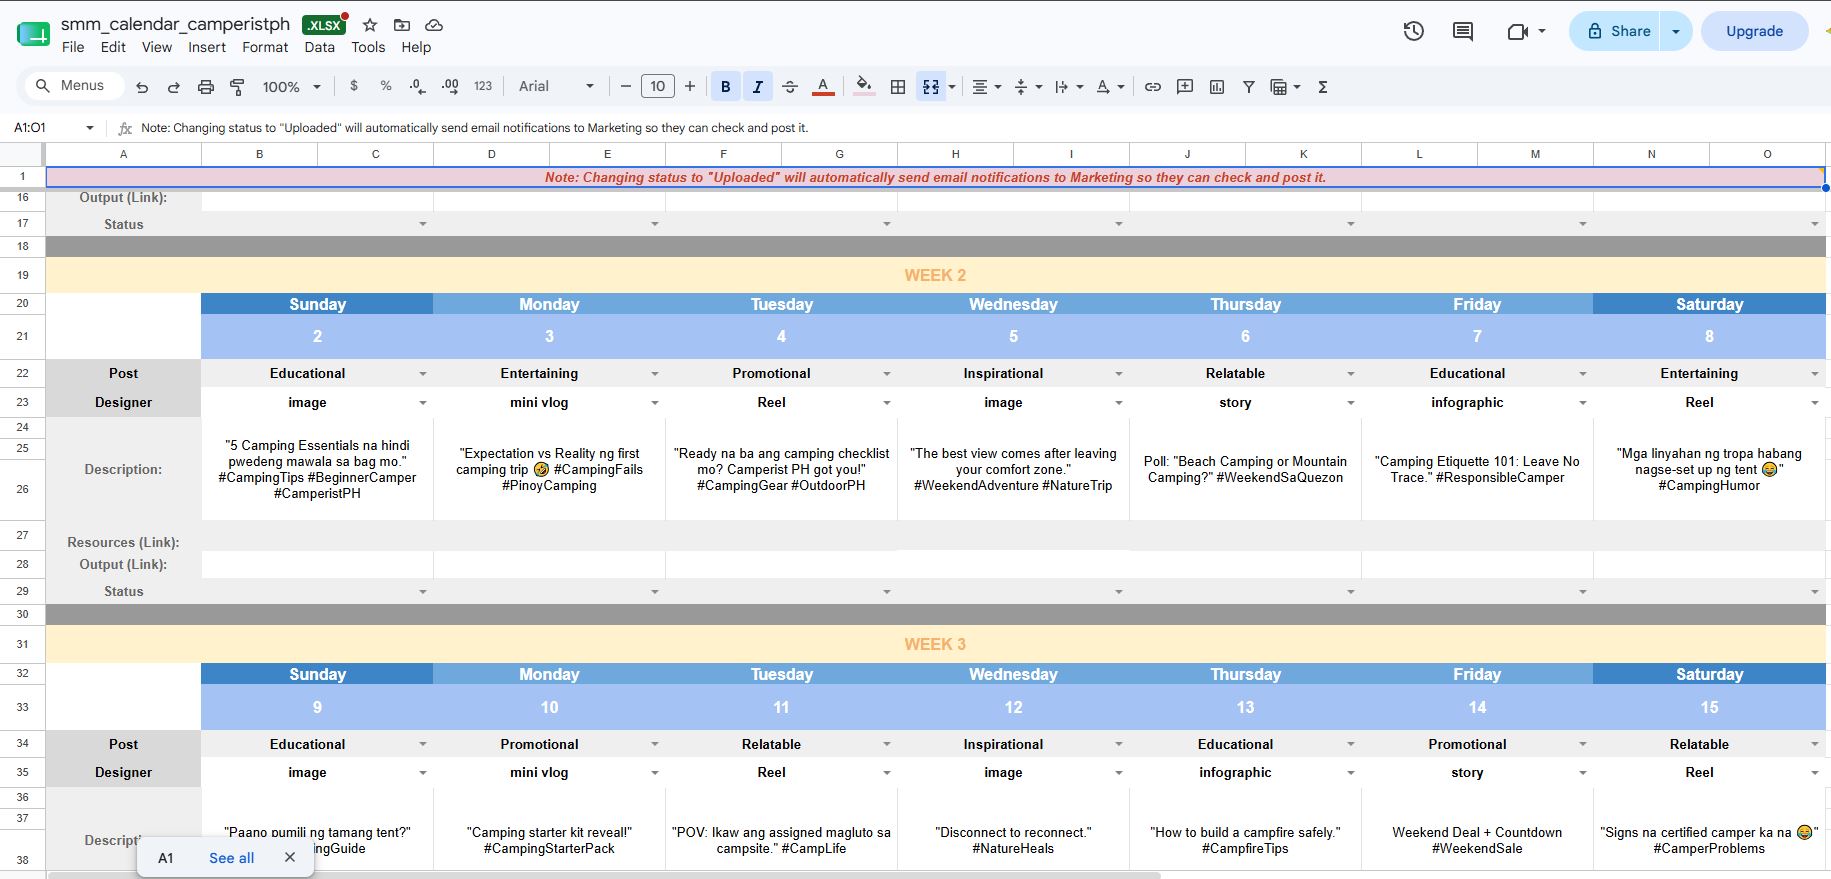Toggle italic formatting
Image resolution: width=1831 pixels, height=879 pixels.
point(758,87)
